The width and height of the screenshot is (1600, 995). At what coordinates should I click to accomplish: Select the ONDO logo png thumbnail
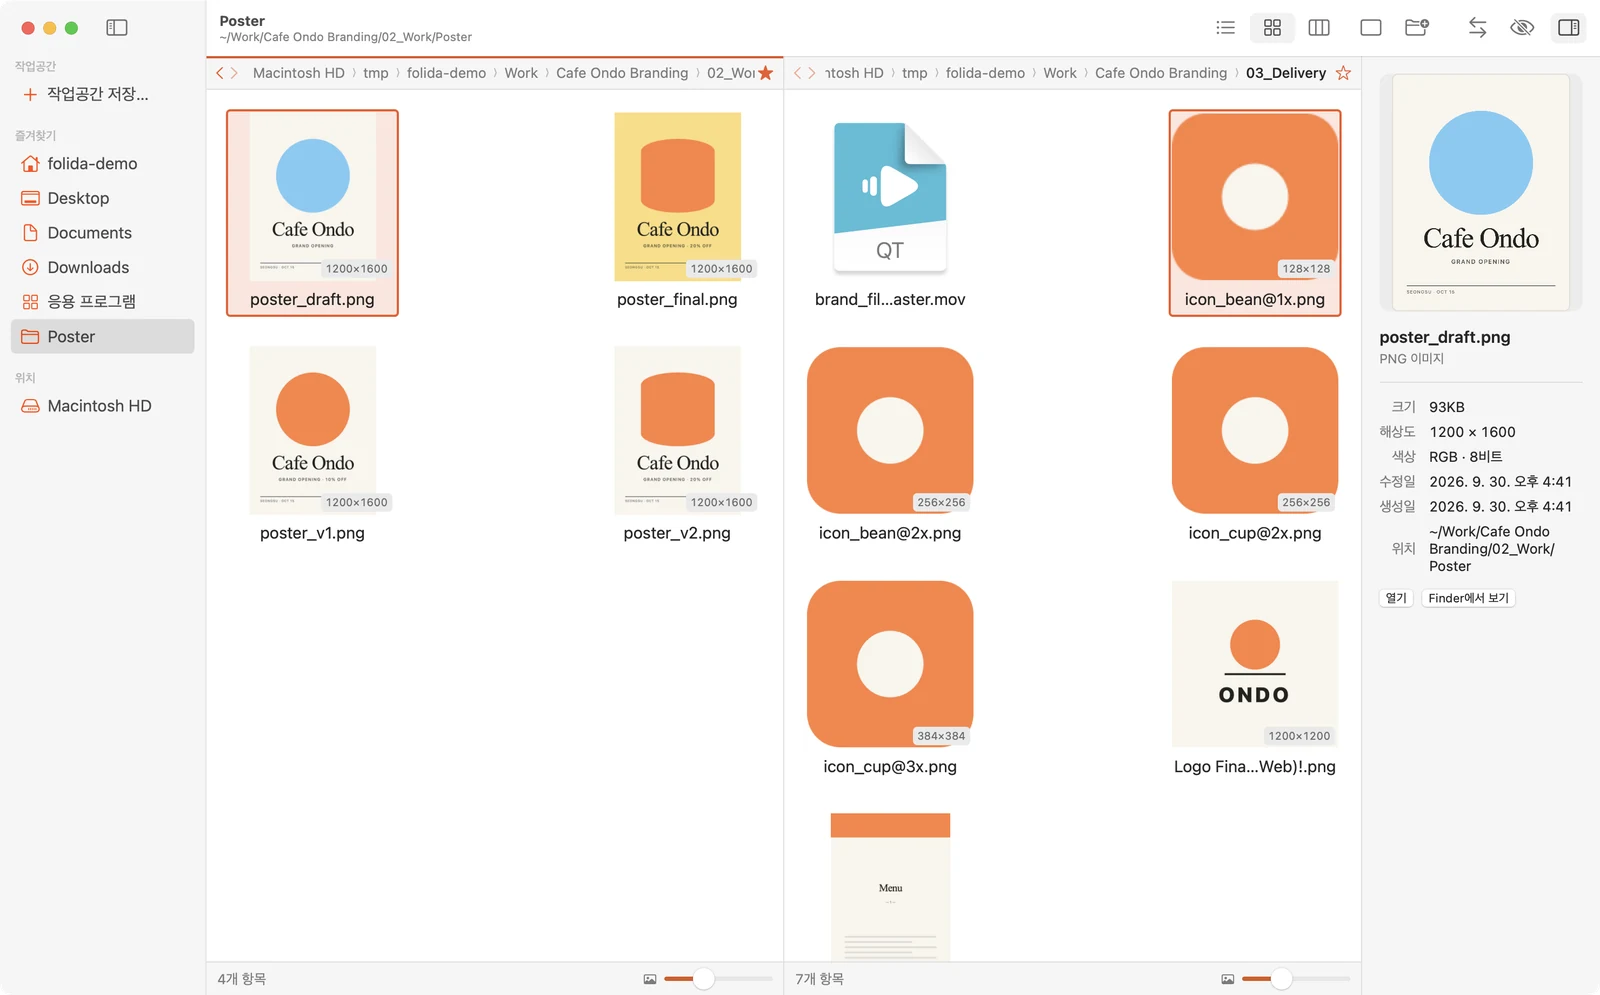[1255, 664]
